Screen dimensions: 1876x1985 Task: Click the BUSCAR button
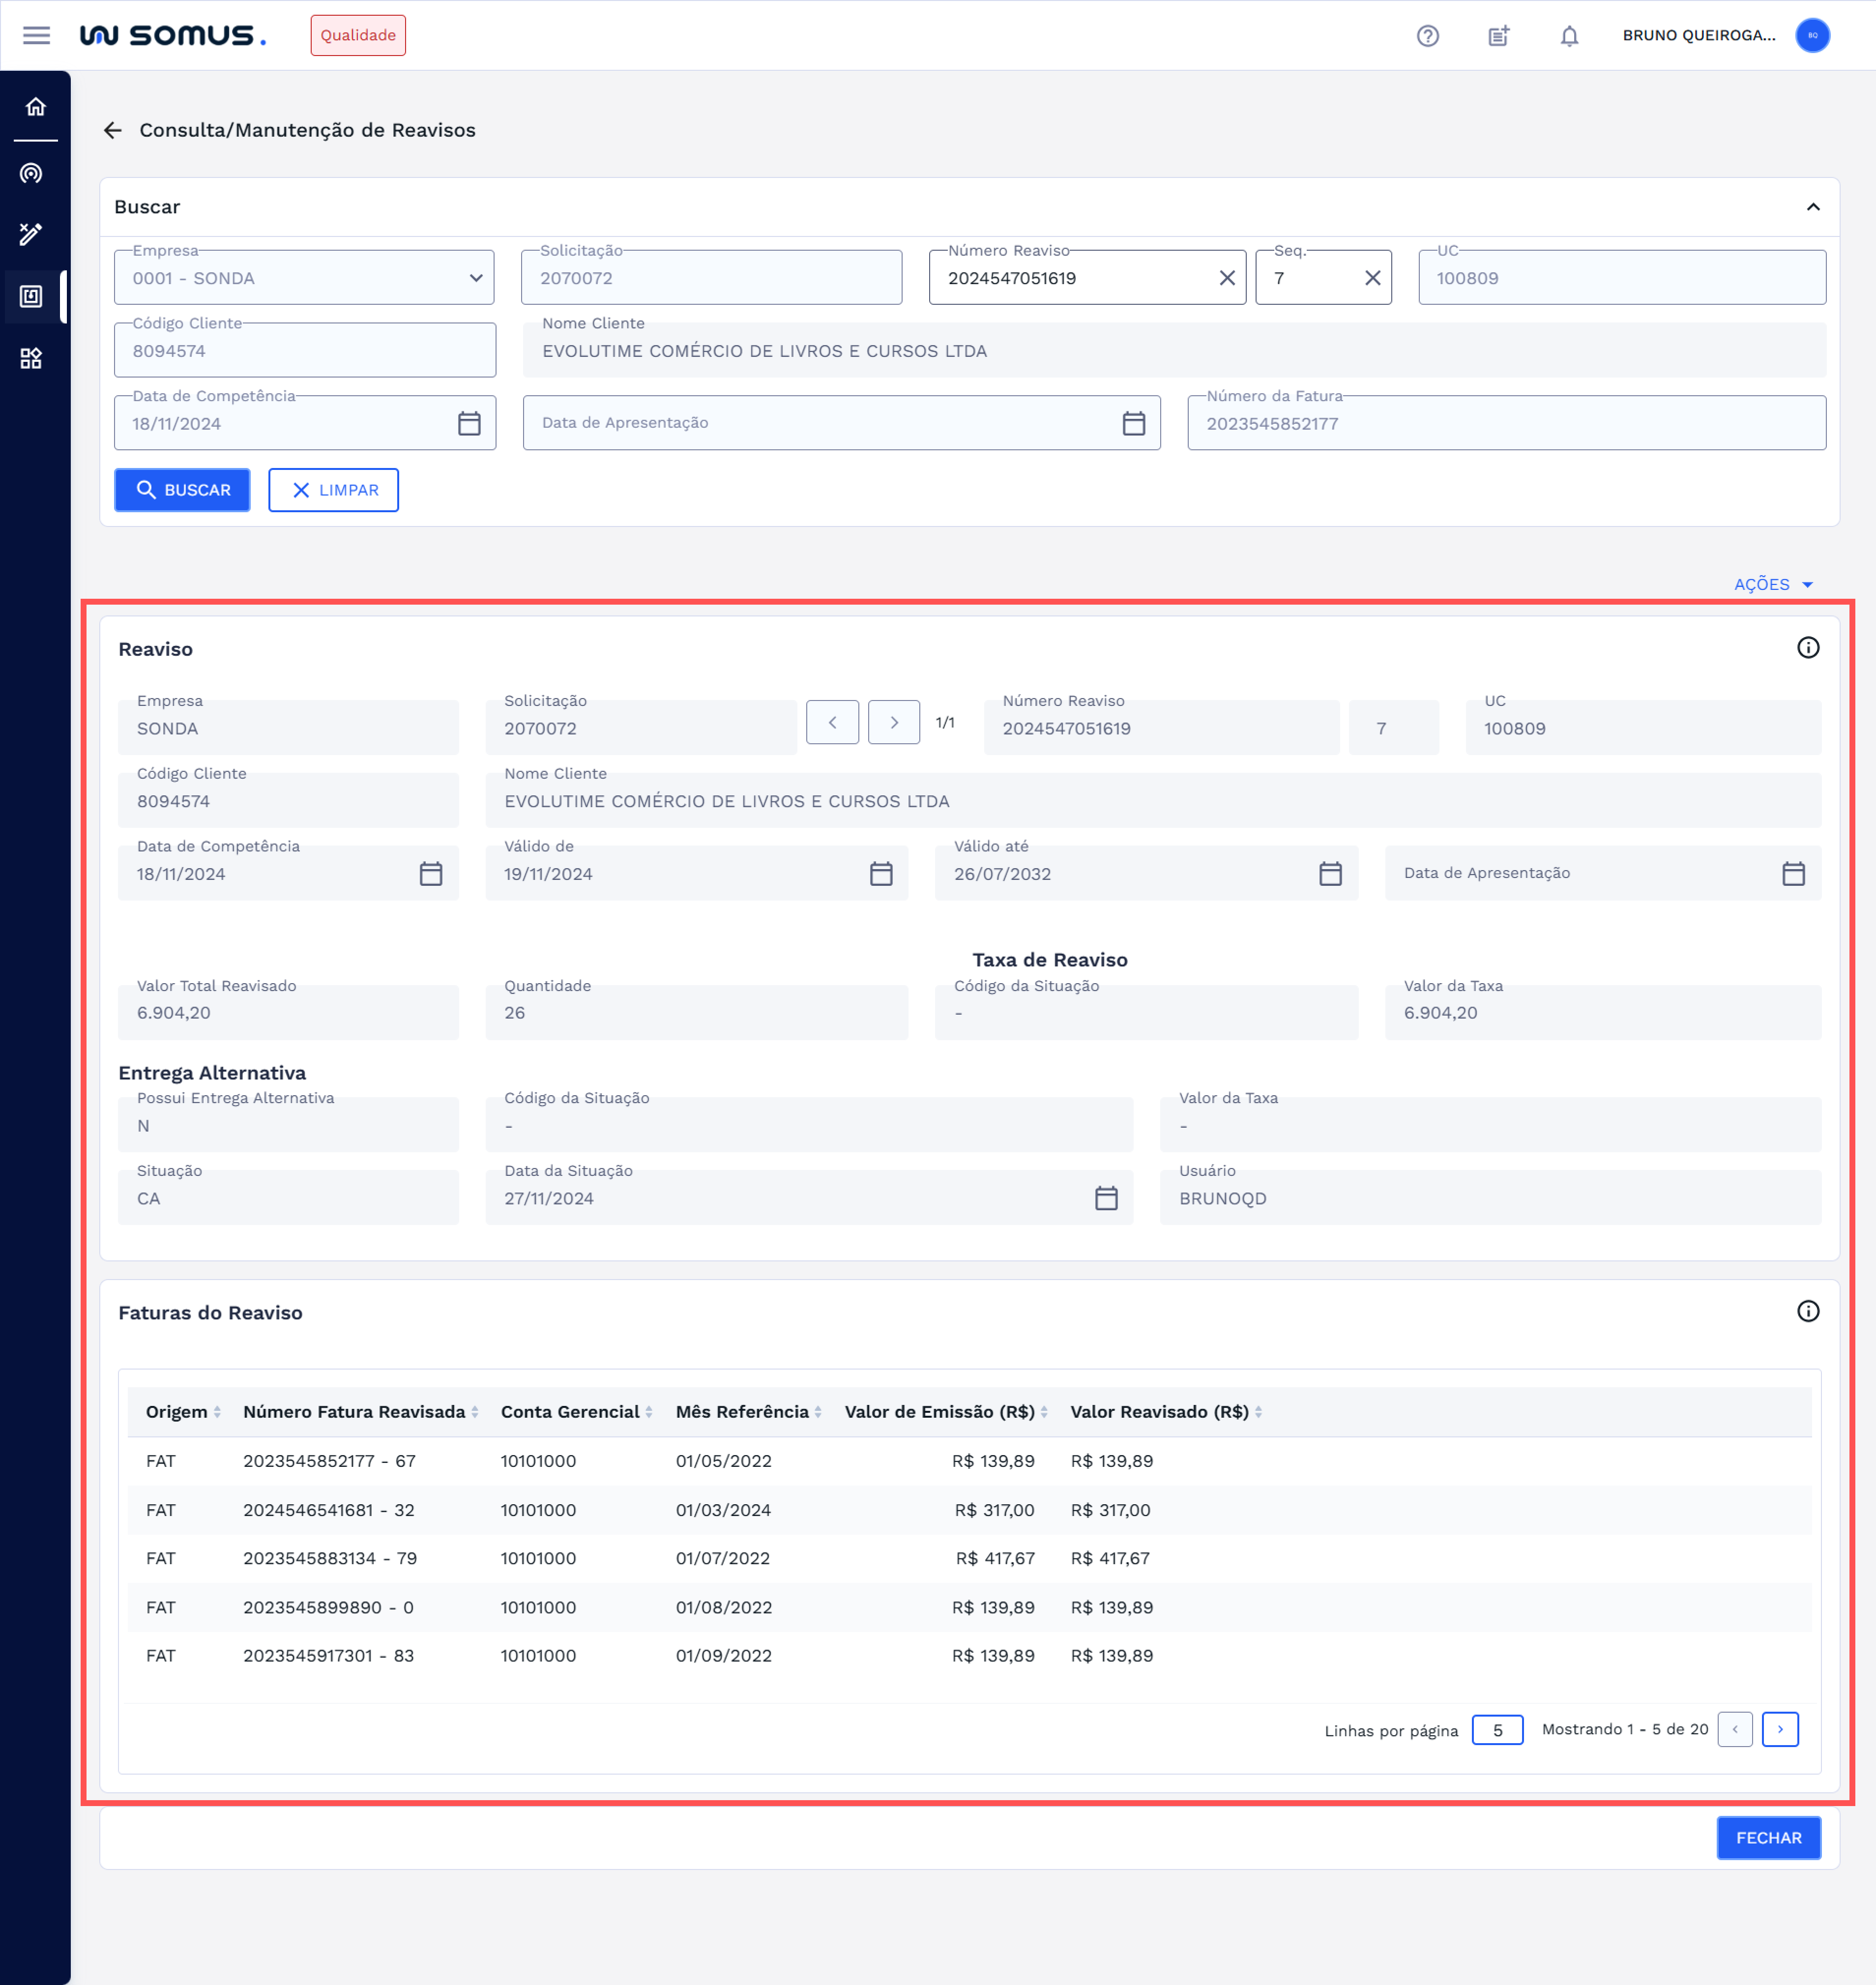coord(182,490)
